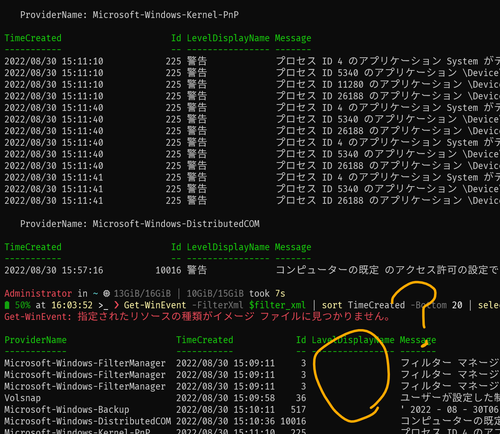This screenshot has height=434, width=500.
Task: Select the timestamp 2022/08/30 15:10:11
Action: click(x=225, y=410)
